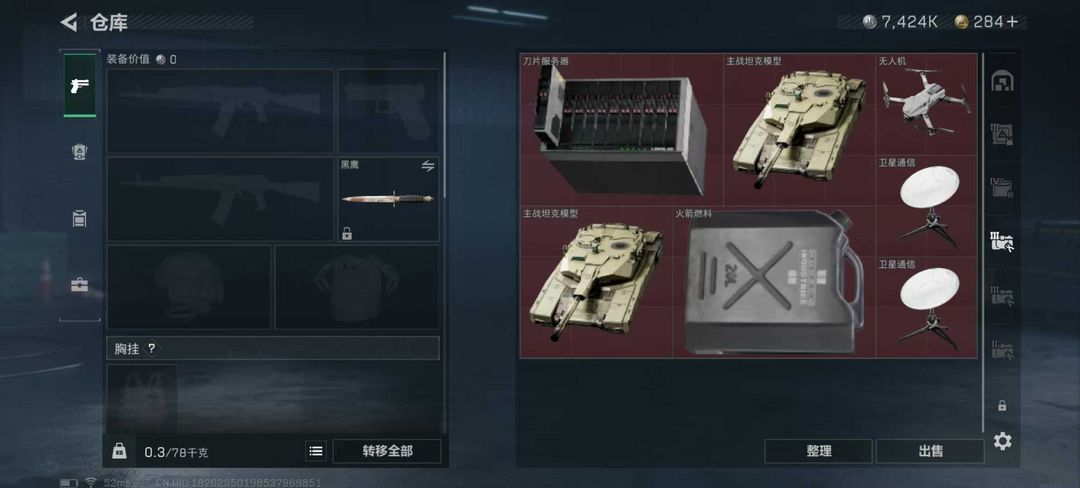Click the 整理 button
The image size is (1080, 488).
(x=818, y=452)
